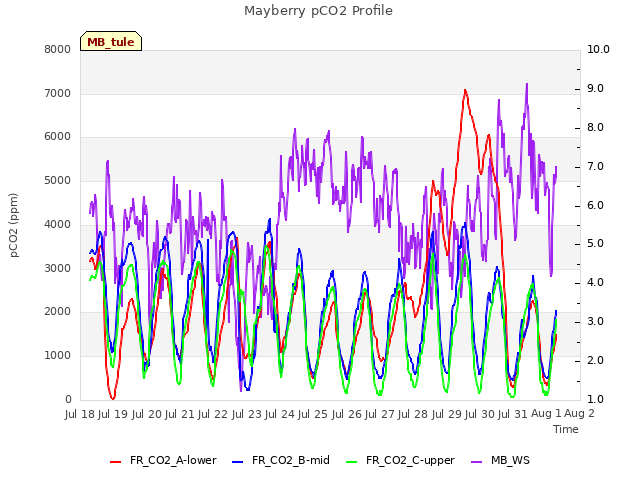Click the 6.0 right axis label
Viewport: 640px width, 480px height.
[596, 205]
